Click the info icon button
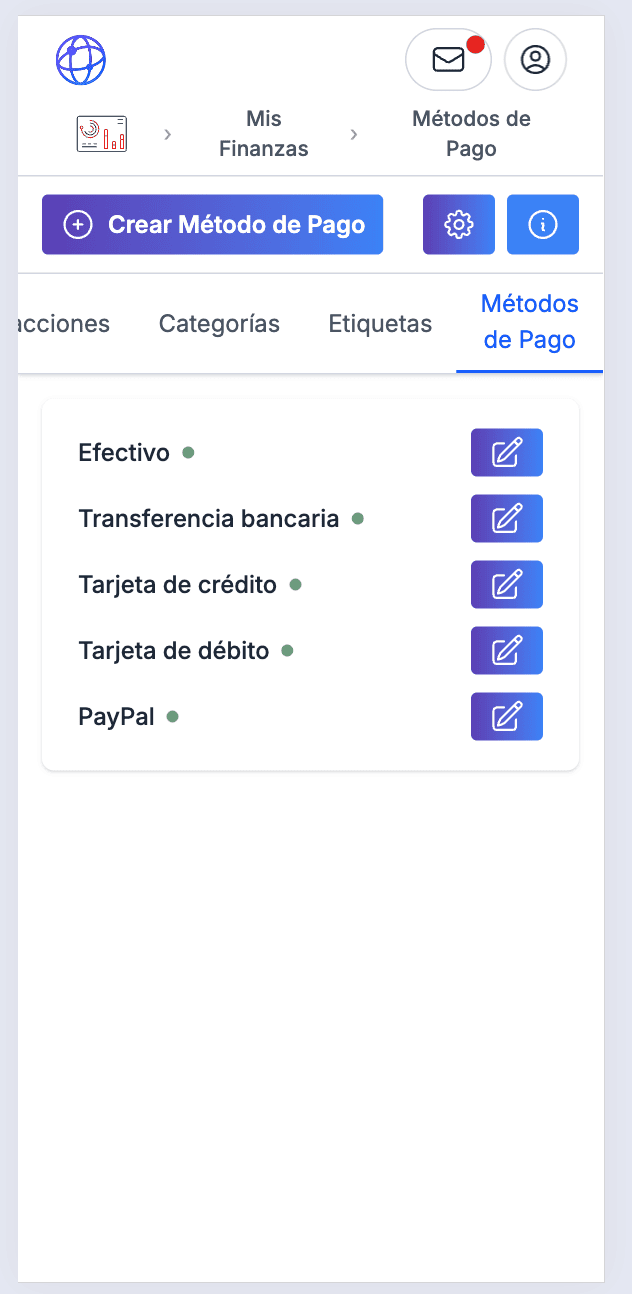This screenshot has height=1294, width=632. (543, 224)
